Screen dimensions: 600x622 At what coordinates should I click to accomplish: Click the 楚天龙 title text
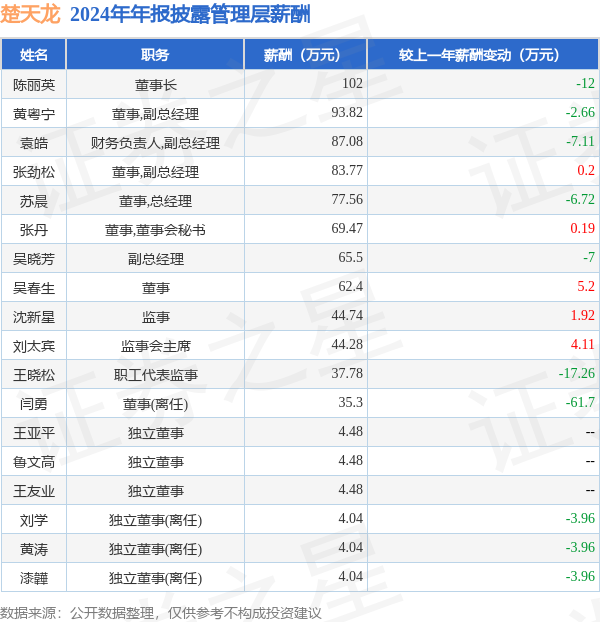tap(30, 15)
